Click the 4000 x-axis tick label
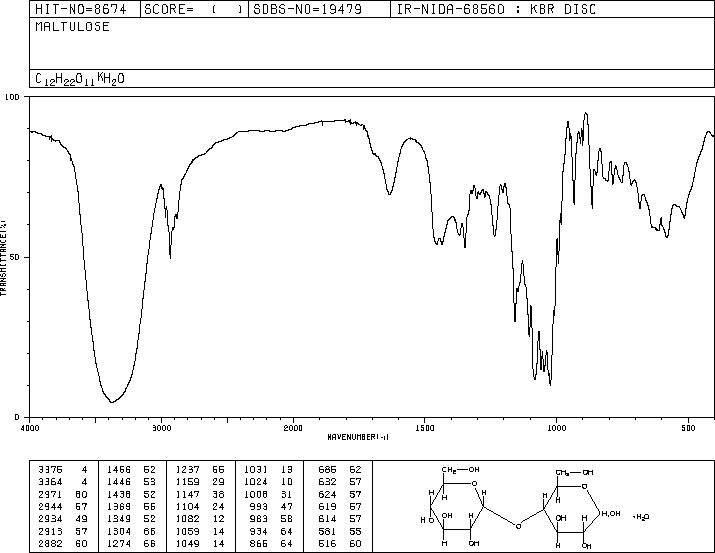715x553 pixels. [x=30, y=428]
